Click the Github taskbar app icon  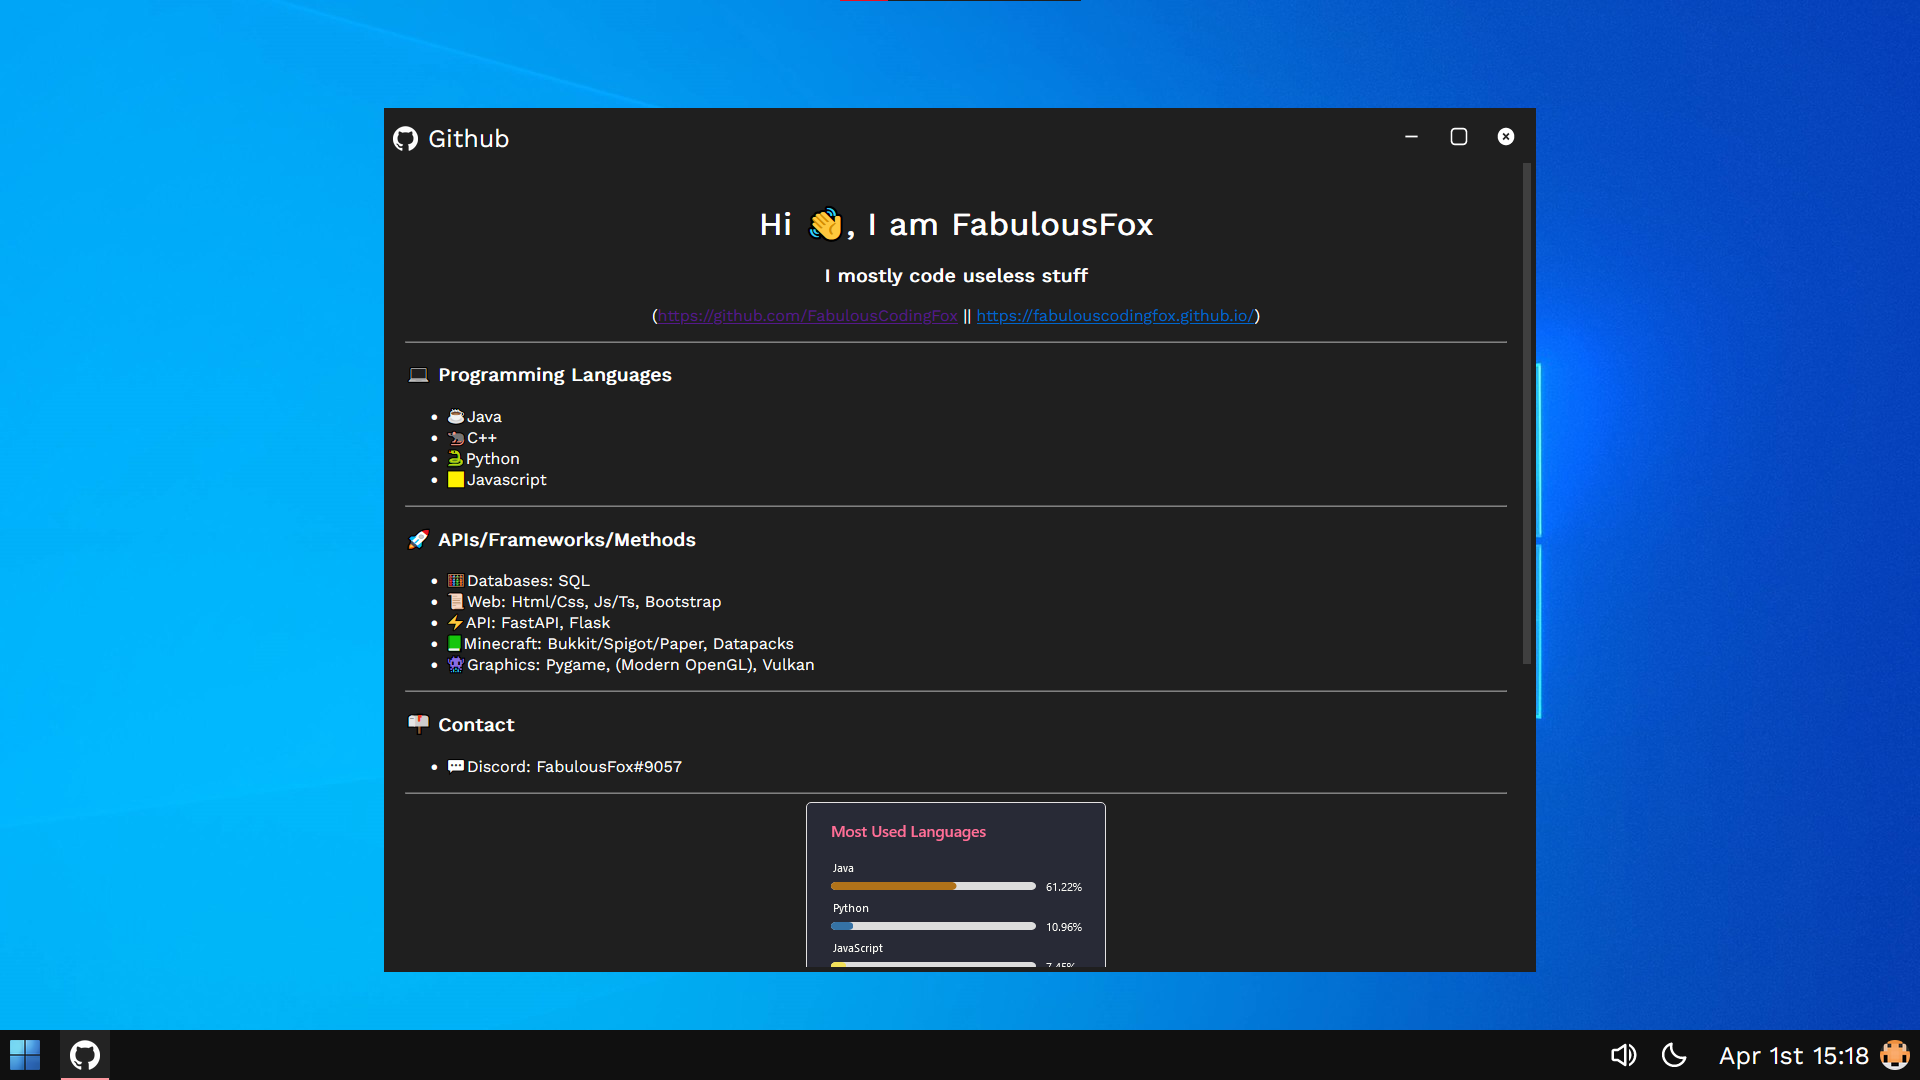click(85, 1055)
